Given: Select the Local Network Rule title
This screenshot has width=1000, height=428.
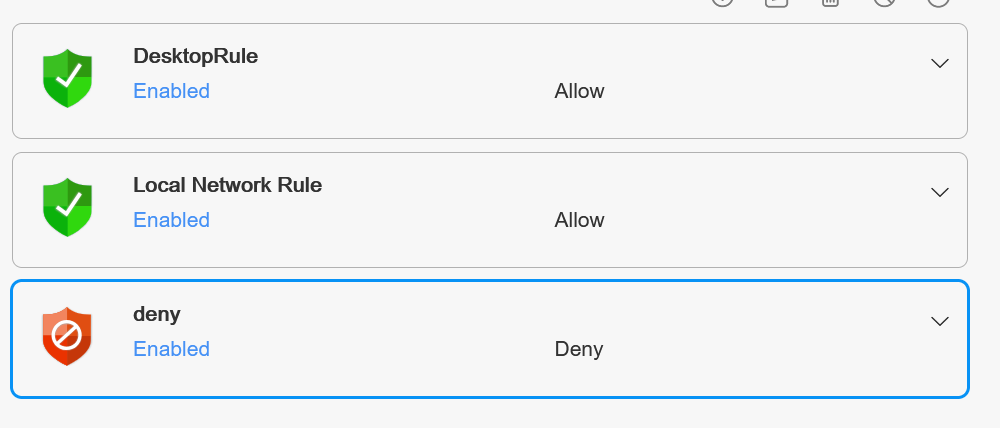Looking at the screenshot, I should [228, 185].
